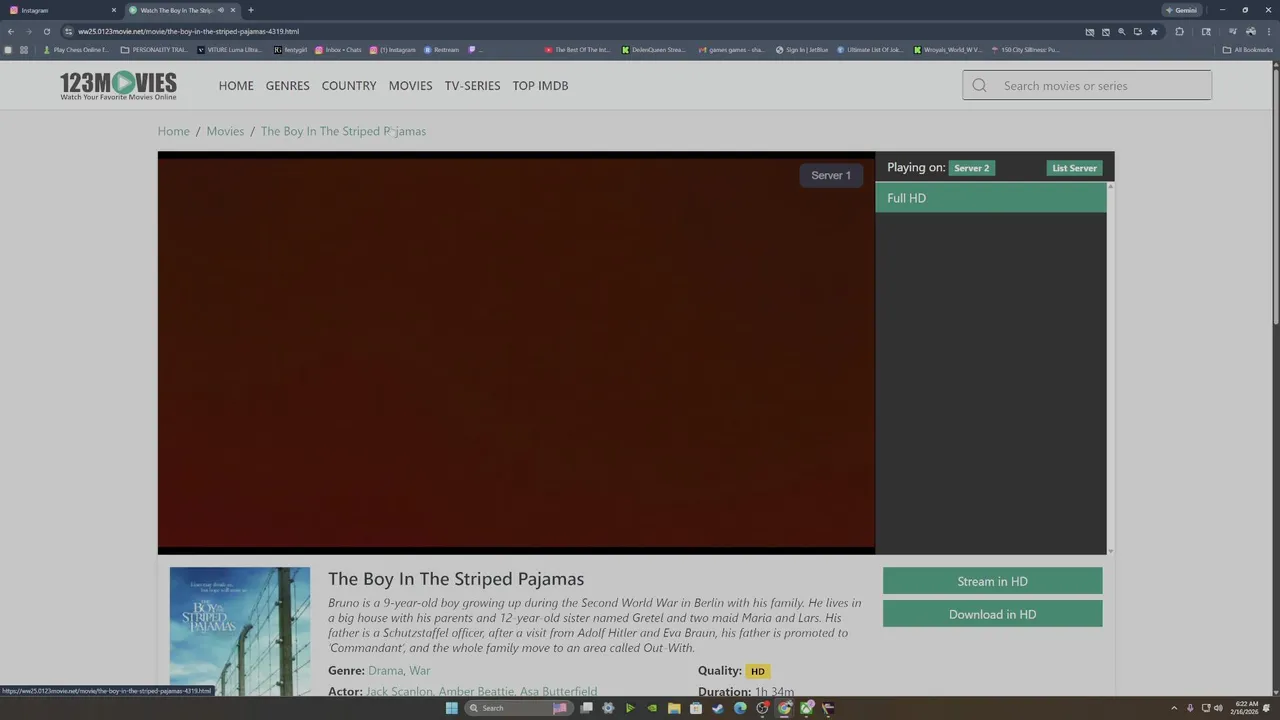Open the Microsoft Store taskbar icon
This screenshot has width=1280, height=720.
[x=696, y=708]
